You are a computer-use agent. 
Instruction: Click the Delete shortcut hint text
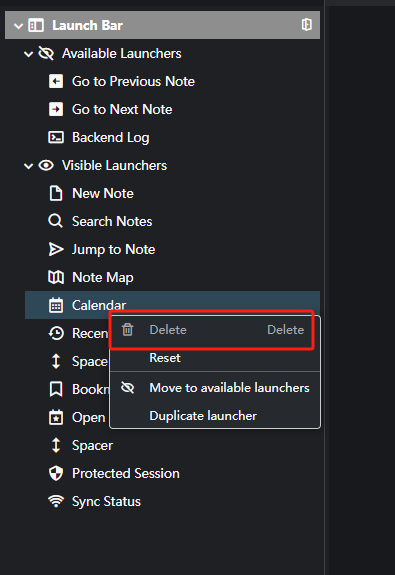pyautogui.click(x=285, y=330)
